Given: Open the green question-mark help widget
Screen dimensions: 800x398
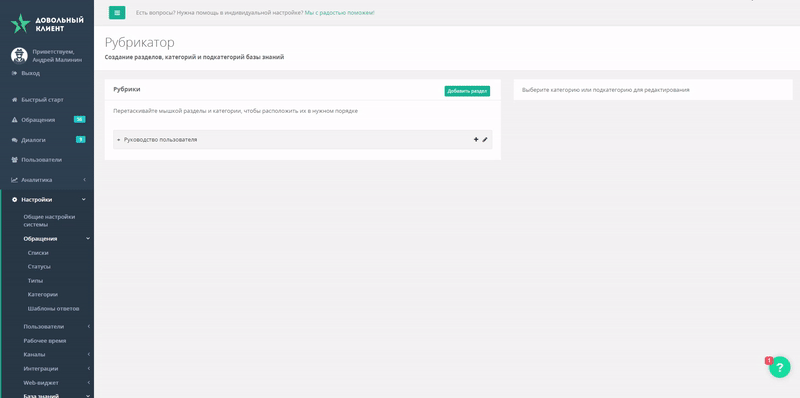Looking at the screenshot, I should click(780, 367).
